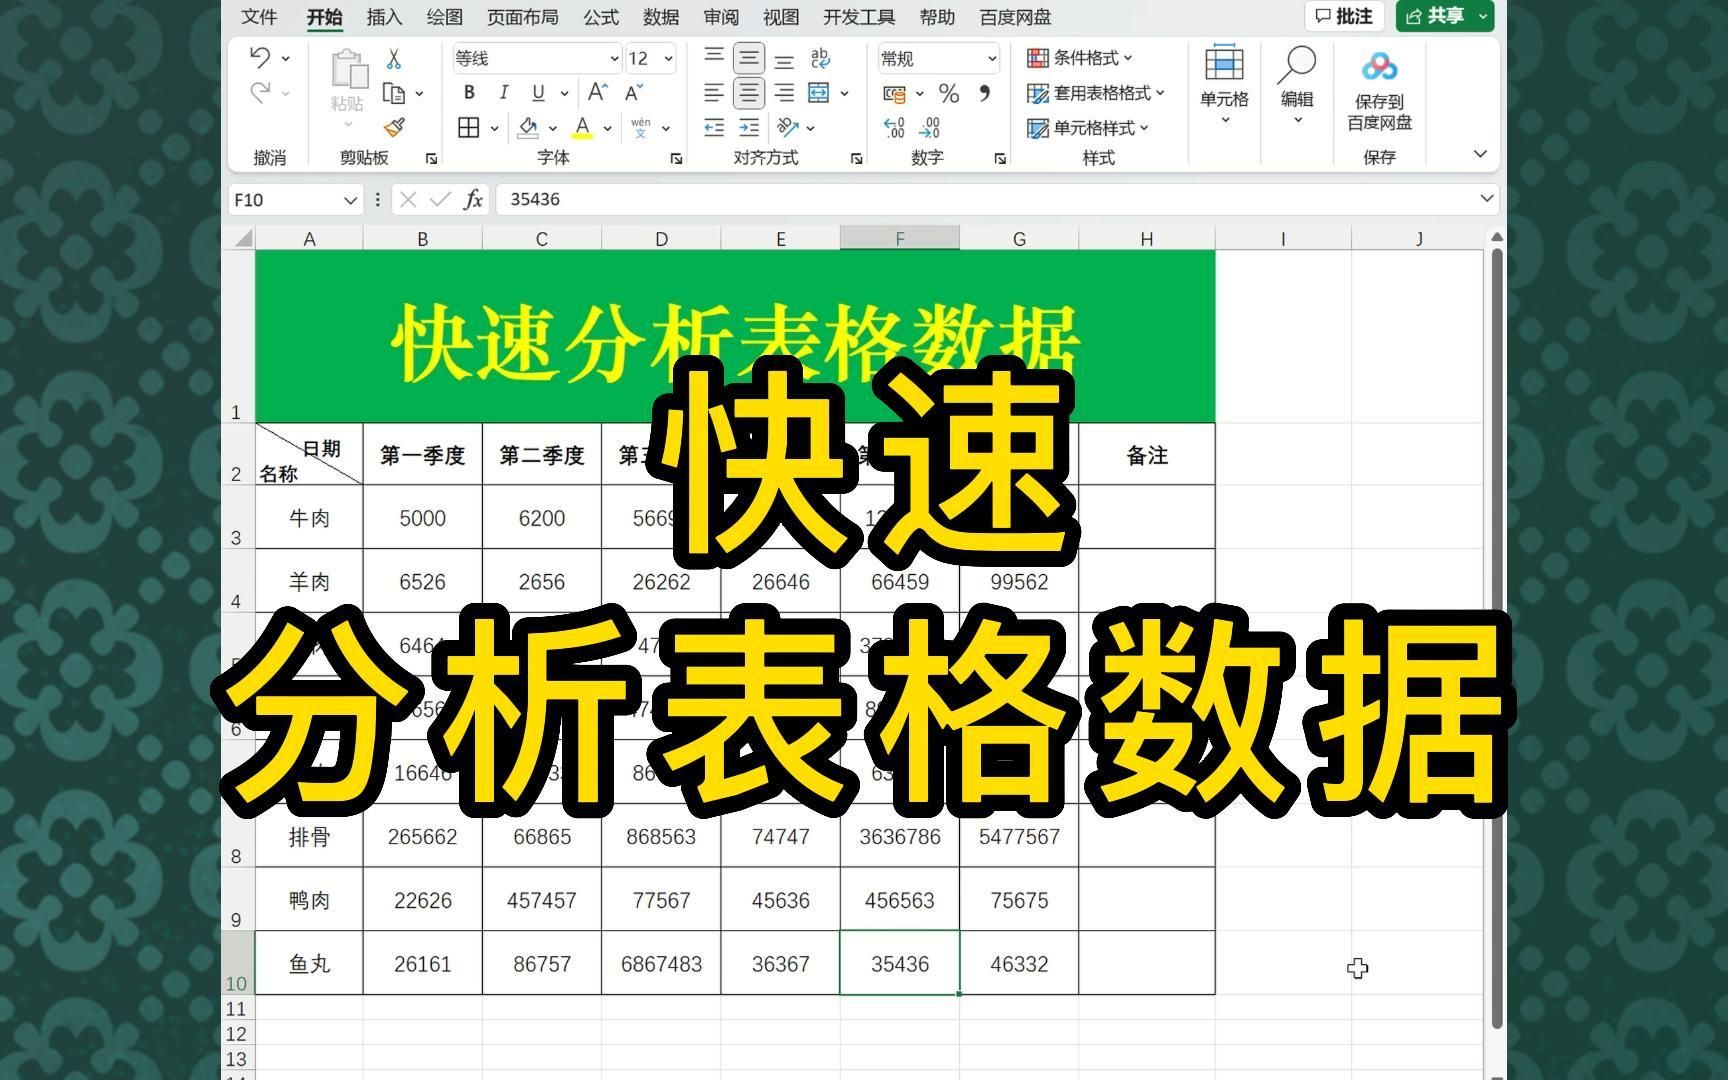Switch to the 公式 ribbon tab
Viewport: 1728px width, 1080px height.
point(600,17)
